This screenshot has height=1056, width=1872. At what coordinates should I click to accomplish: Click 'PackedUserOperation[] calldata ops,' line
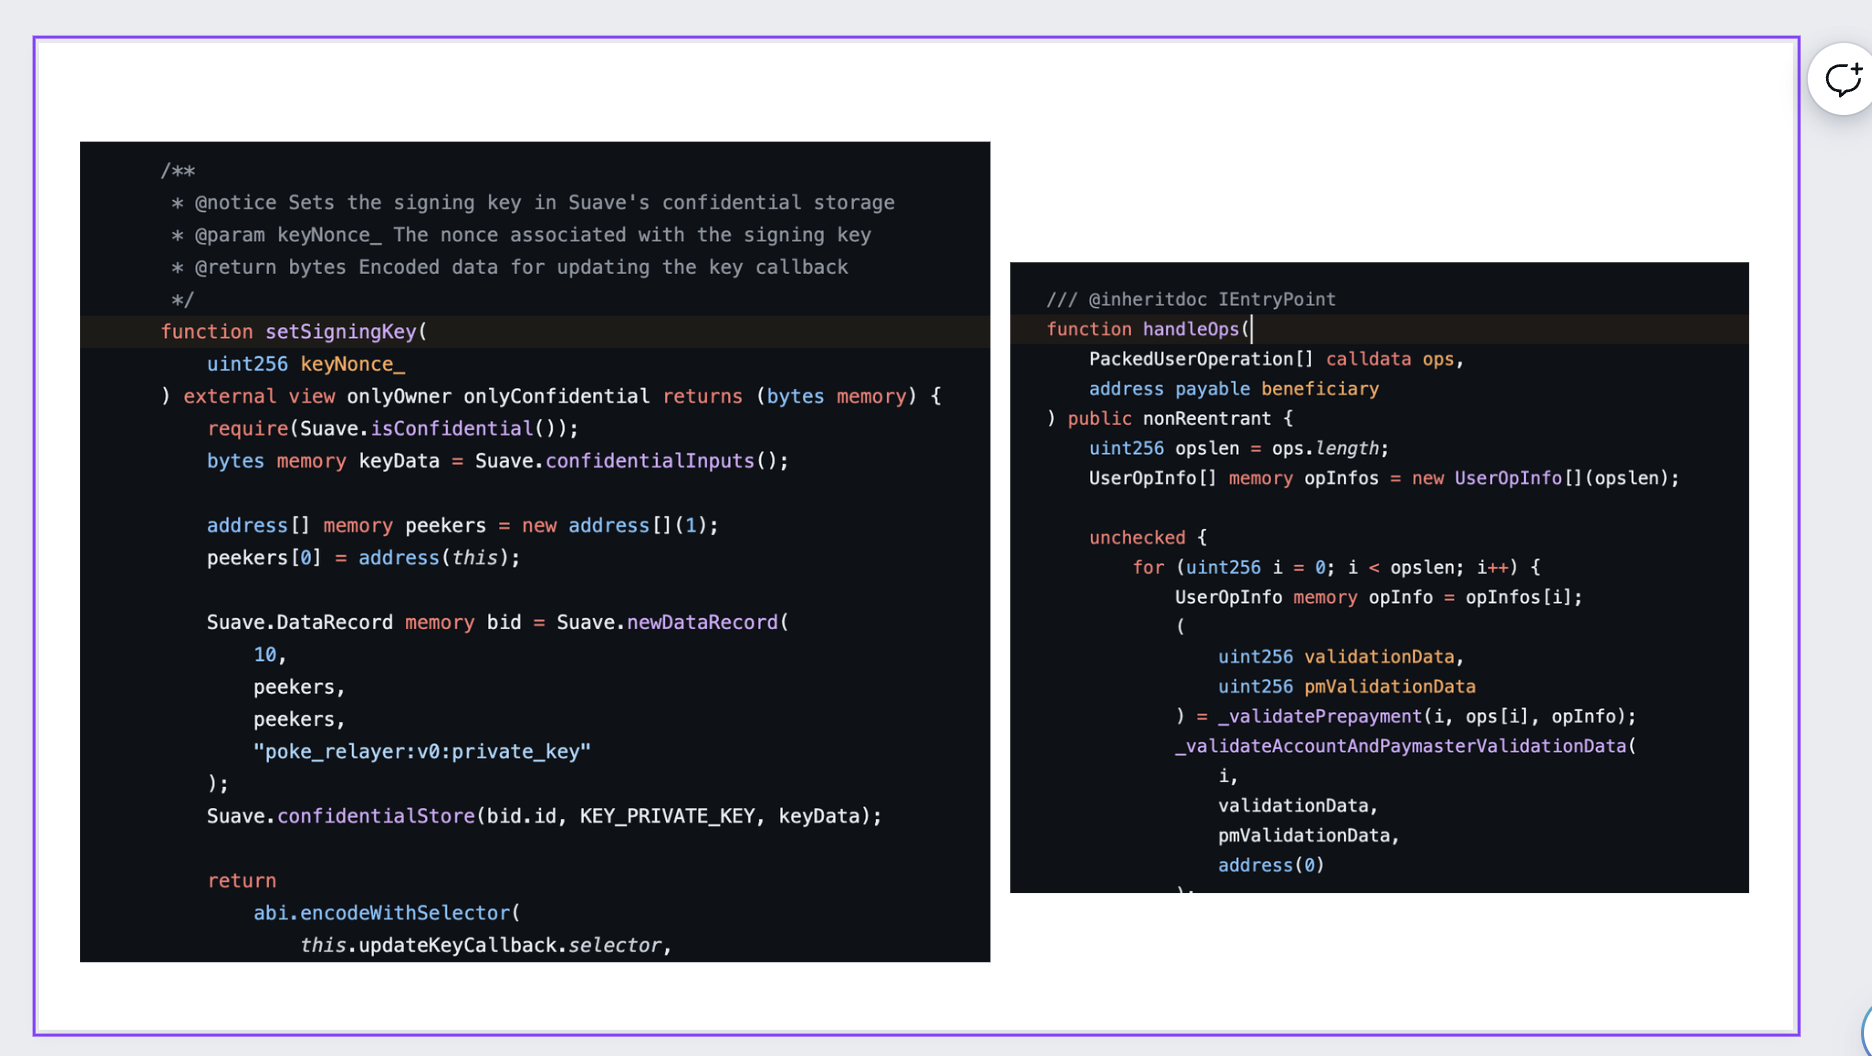(x=1277, y=359)
